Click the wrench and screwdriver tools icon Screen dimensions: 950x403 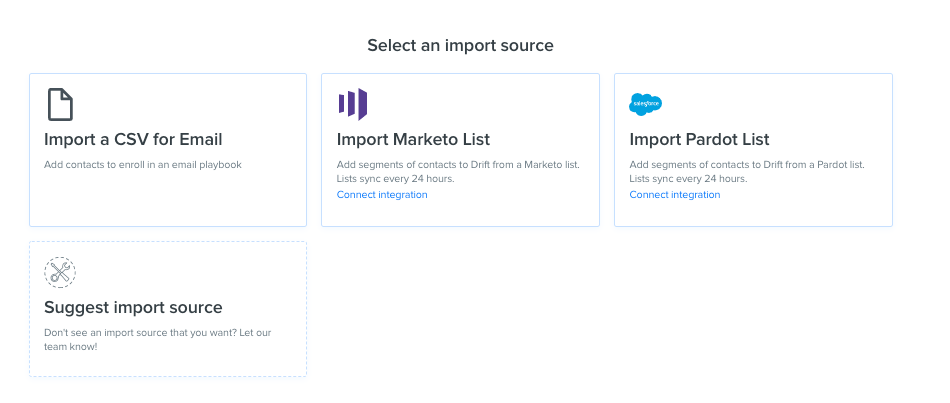tap(60, 272)
